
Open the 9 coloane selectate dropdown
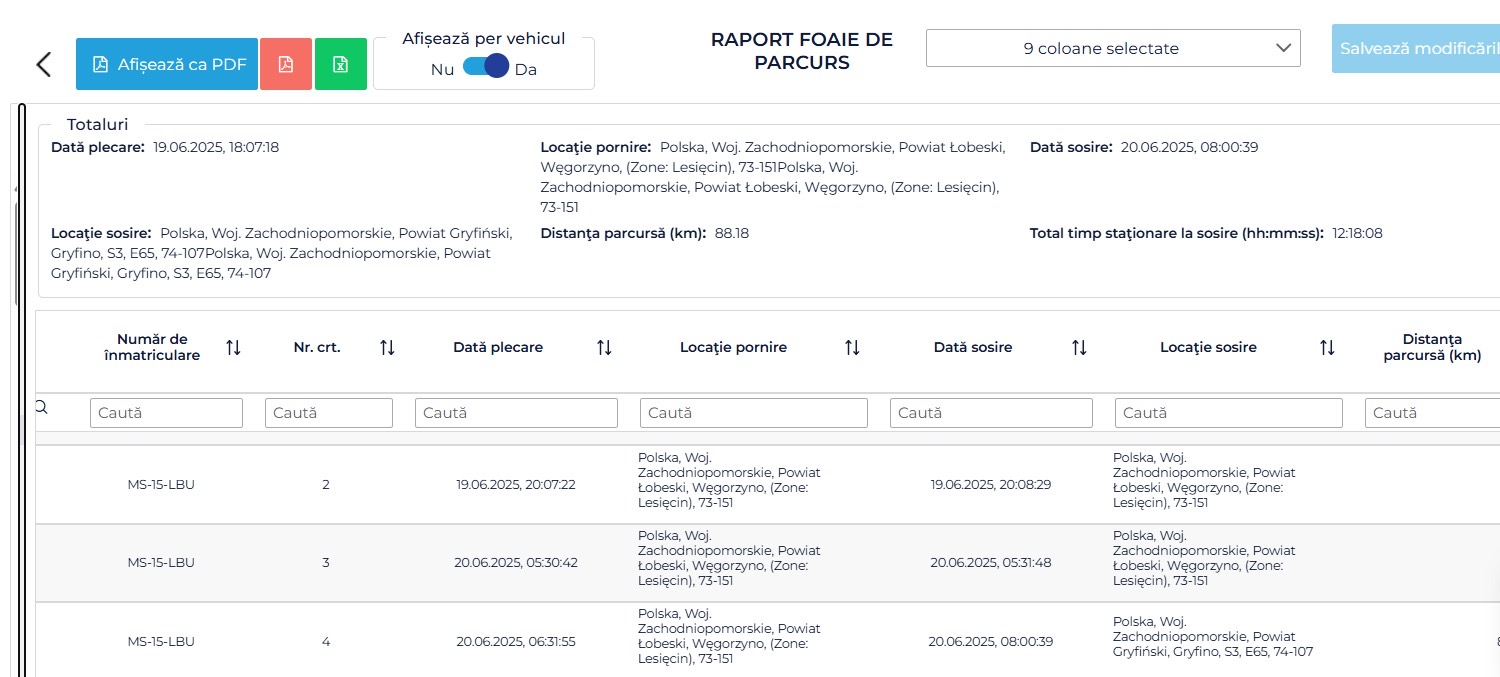click(1112, 48)
